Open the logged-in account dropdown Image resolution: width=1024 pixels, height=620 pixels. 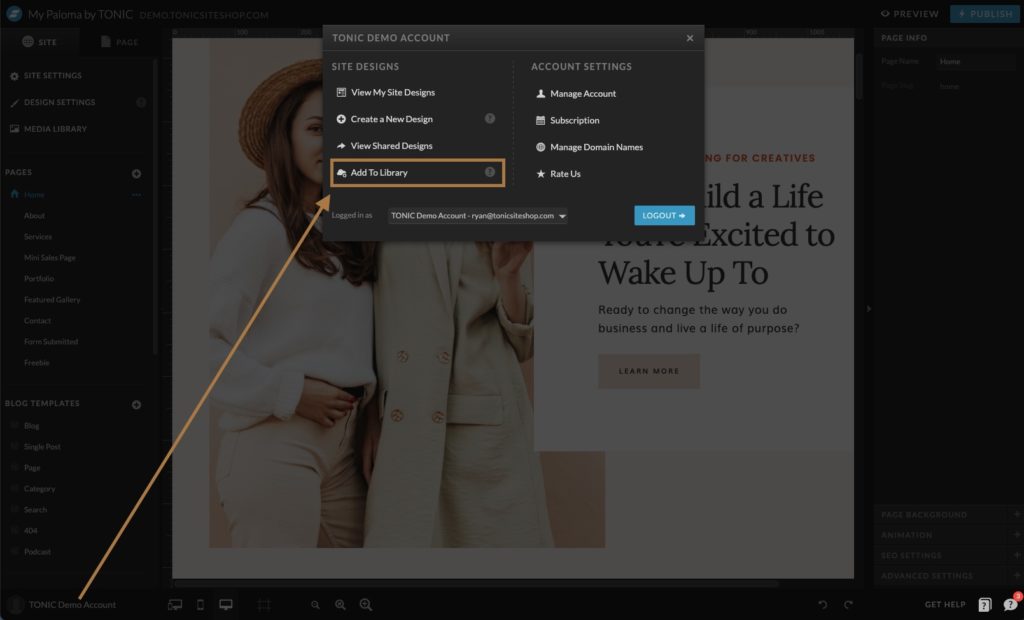[477, 215]
